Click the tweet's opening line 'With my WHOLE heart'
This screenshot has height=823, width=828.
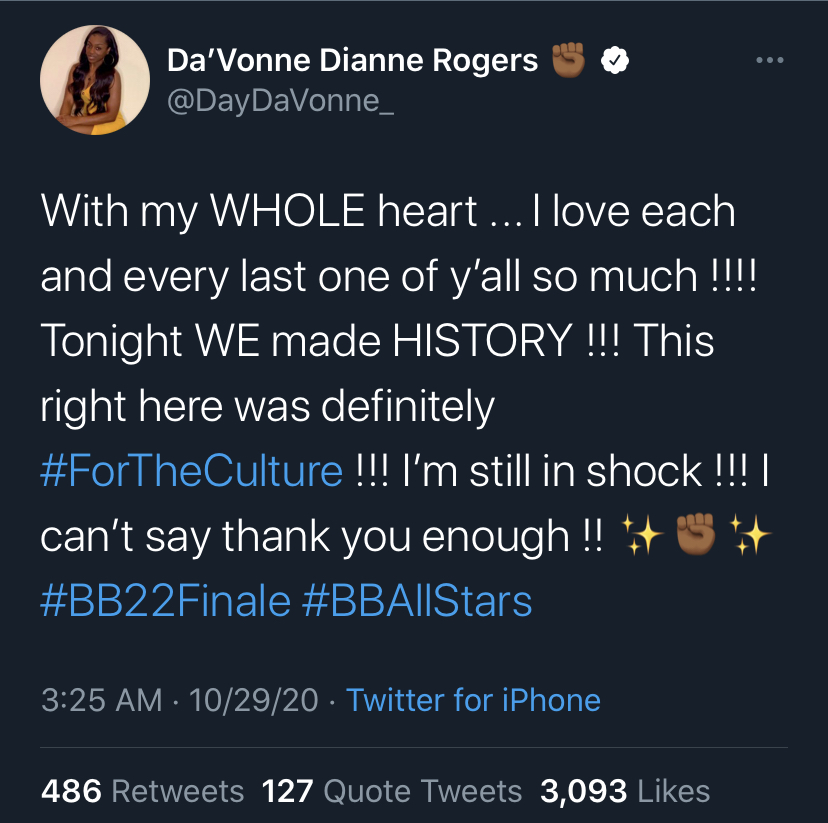tap(259, 211)
